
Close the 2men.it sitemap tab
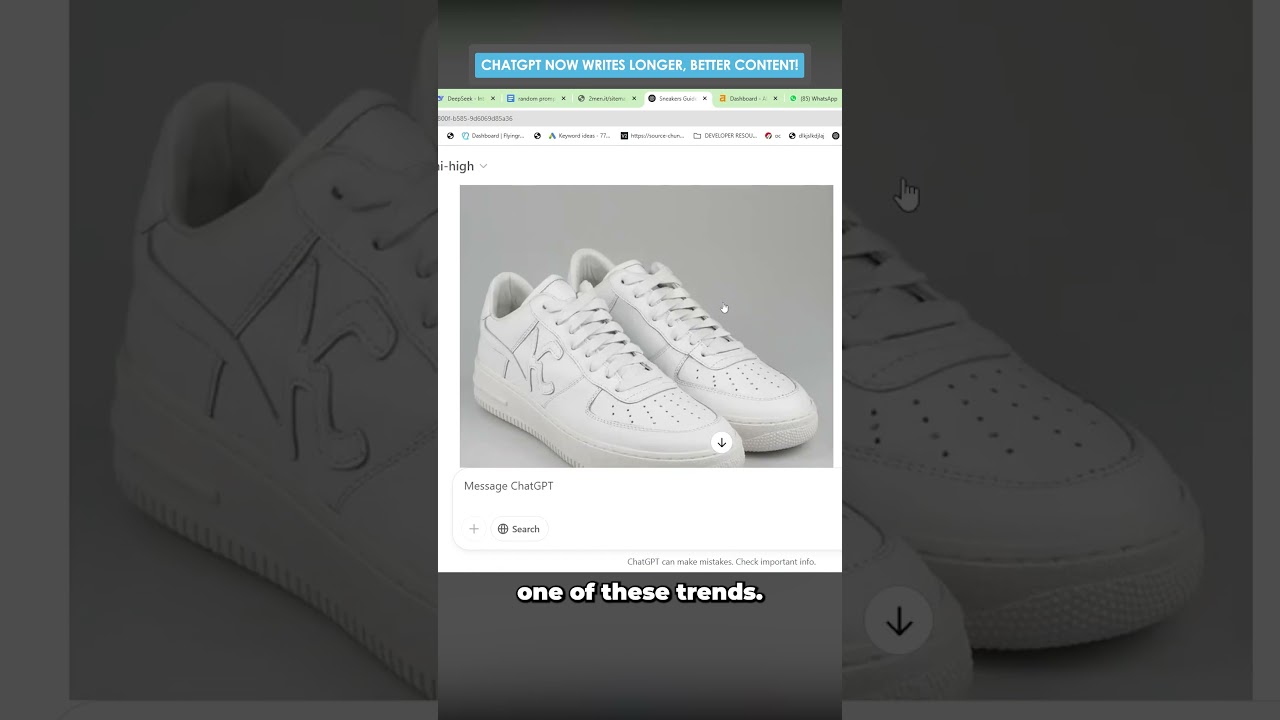tap(633, 99)
